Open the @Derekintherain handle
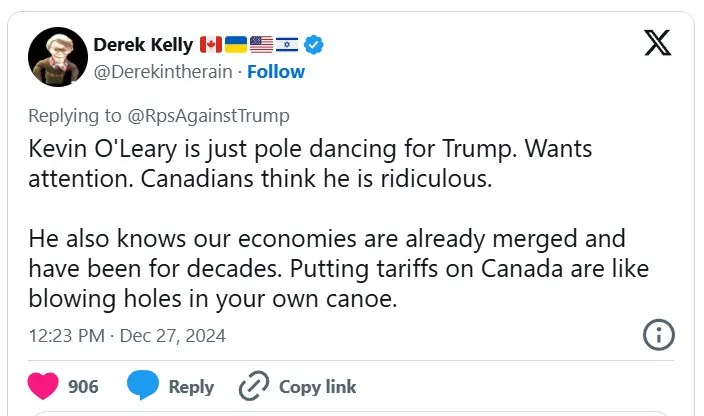 (162, 72)
